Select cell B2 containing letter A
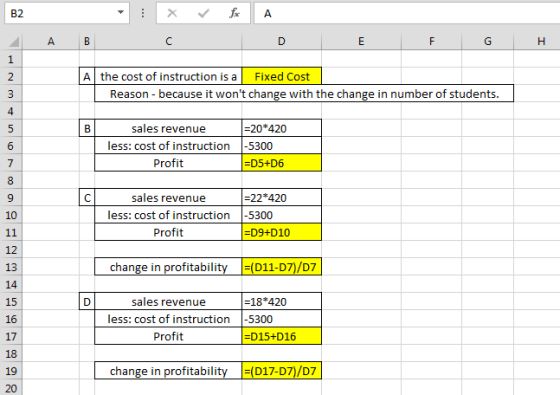560x395 pixels. [x=87, y=76]
